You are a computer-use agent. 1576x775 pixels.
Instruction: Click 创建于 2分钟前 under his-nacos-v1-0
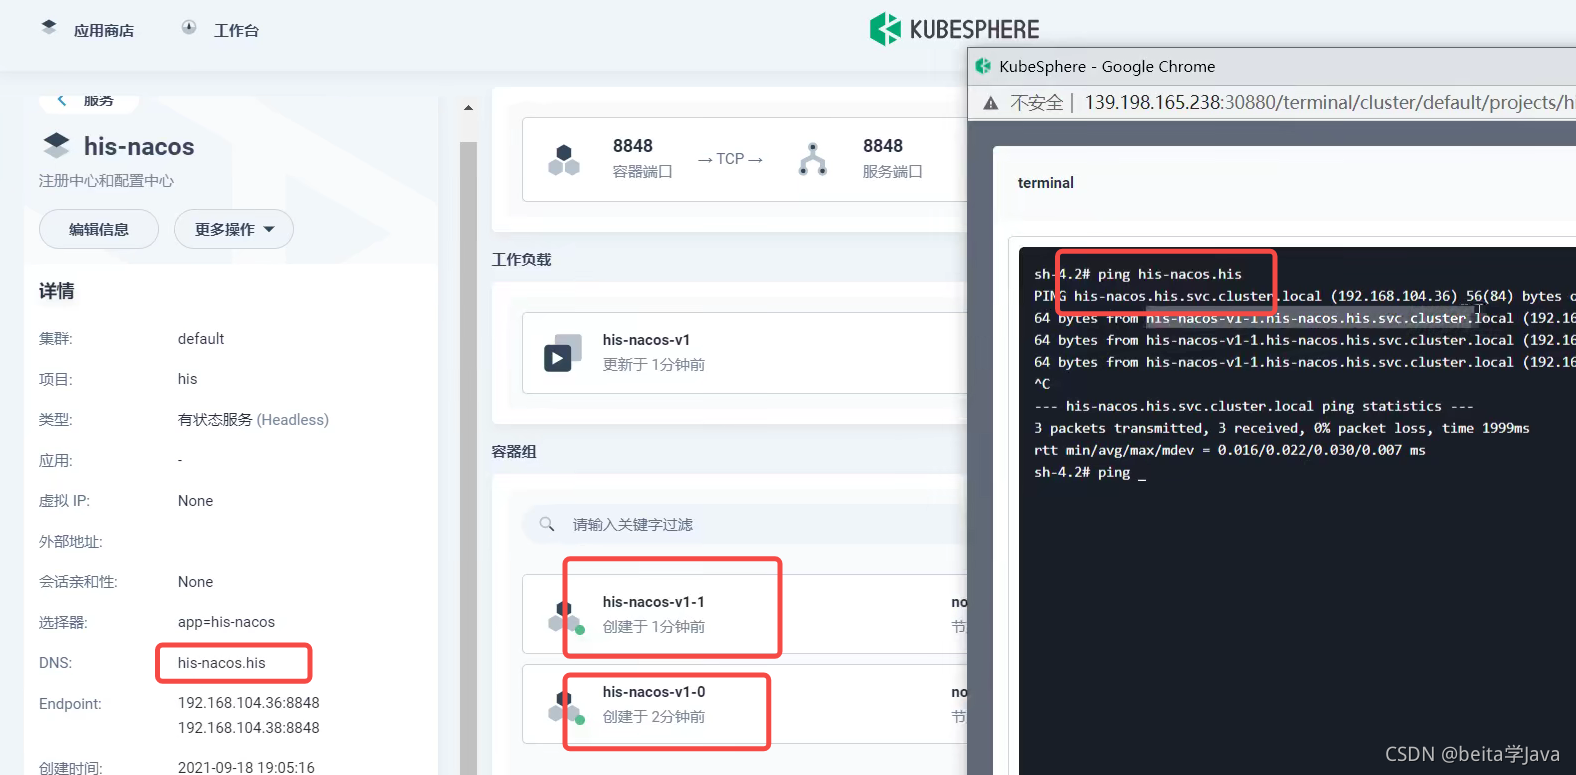coord(653,717)
